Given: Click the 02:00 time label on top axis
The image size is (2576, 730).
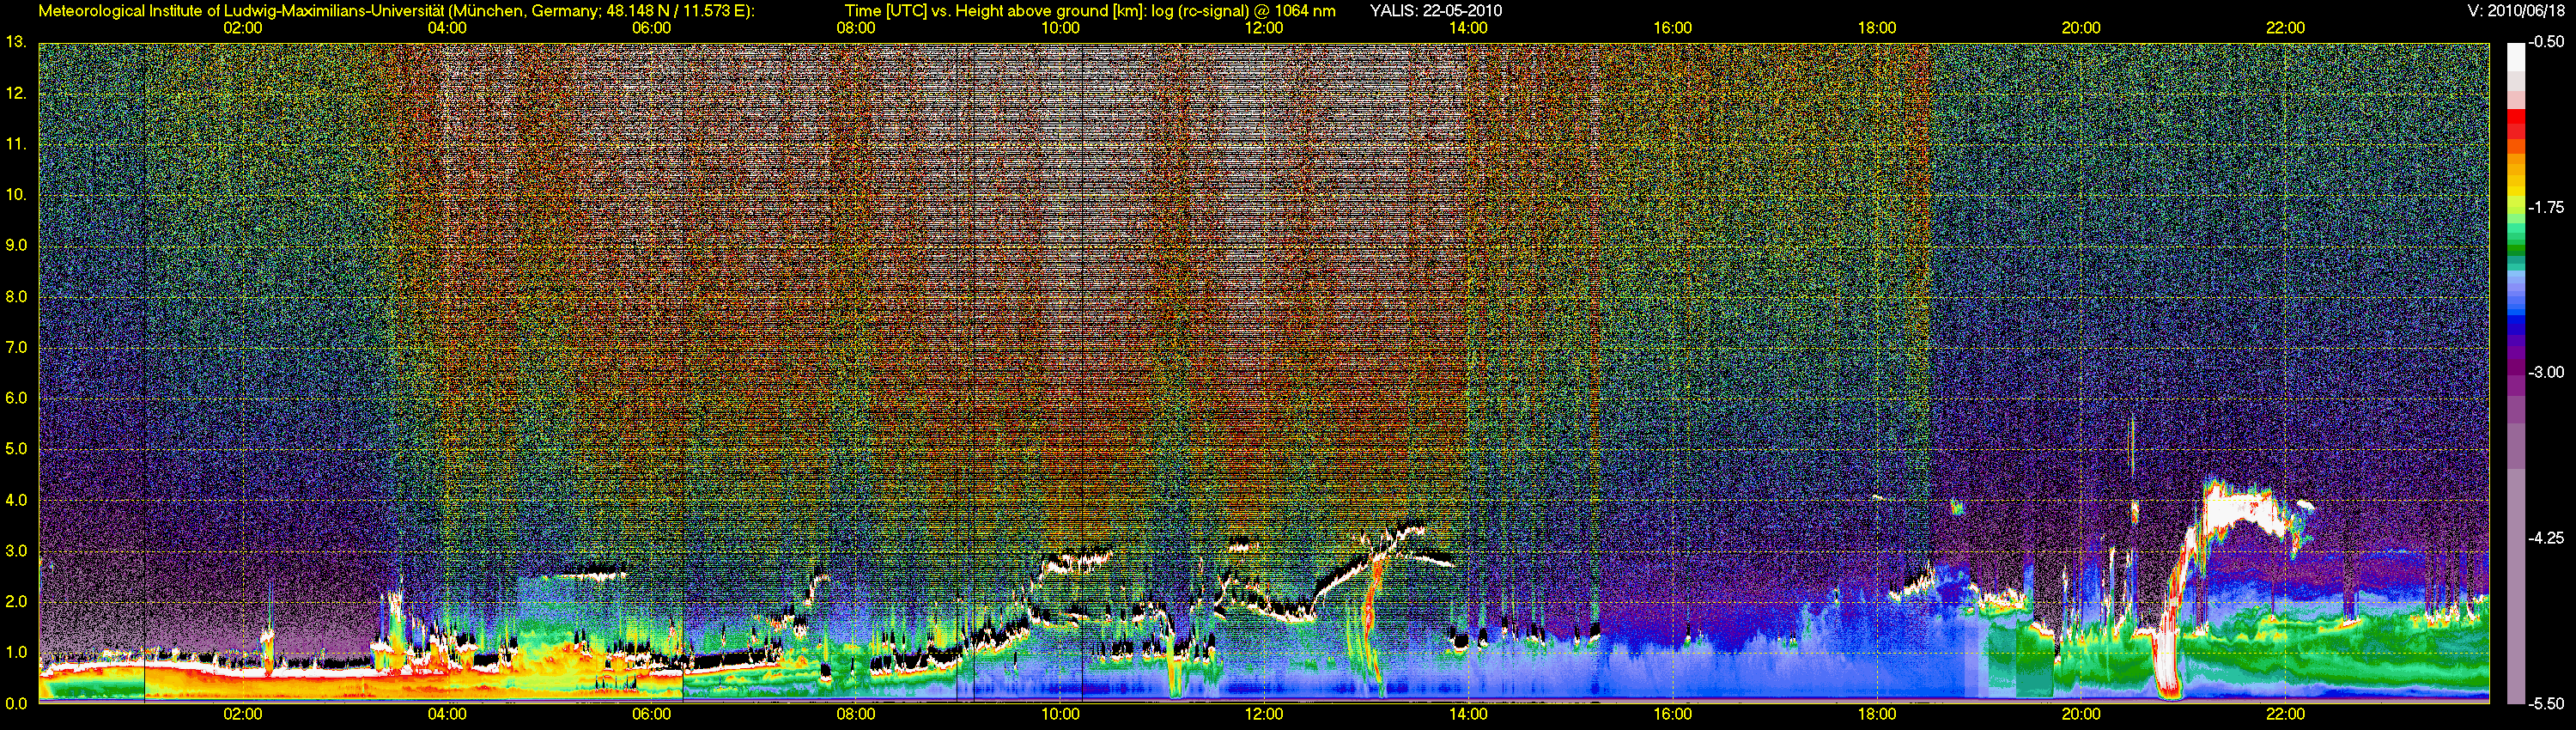Looking at the screenshot, I should 242,28.
